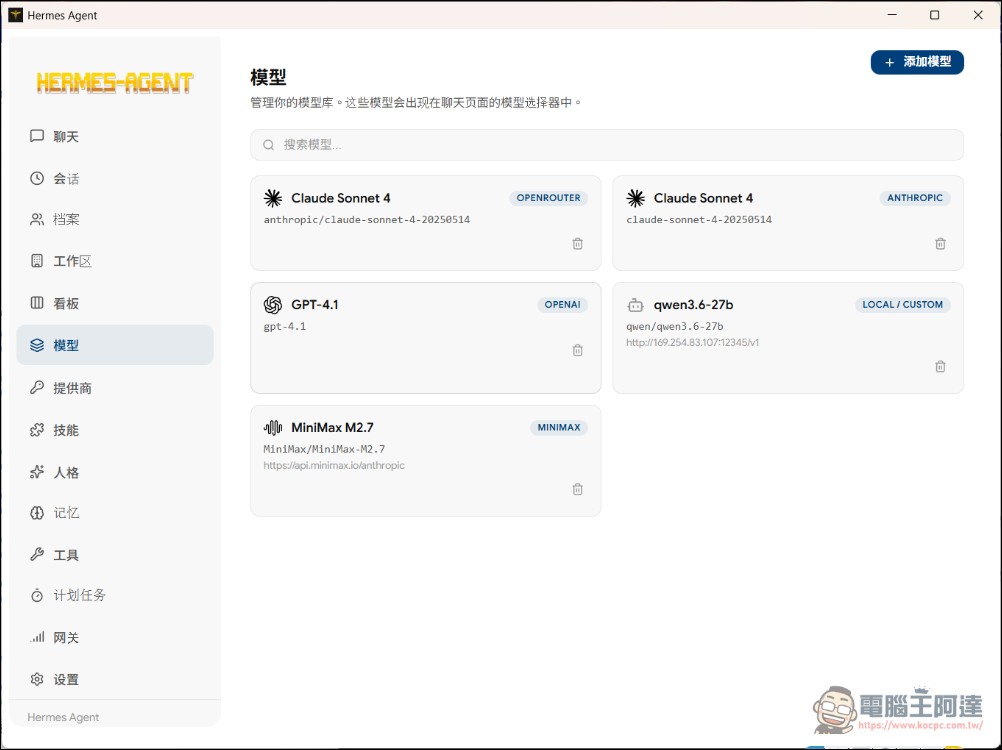Select MiniMax/MiniMax-M2.7 model ID text
This screenshot has height=750, width=1002.
[x=325, y=449]
